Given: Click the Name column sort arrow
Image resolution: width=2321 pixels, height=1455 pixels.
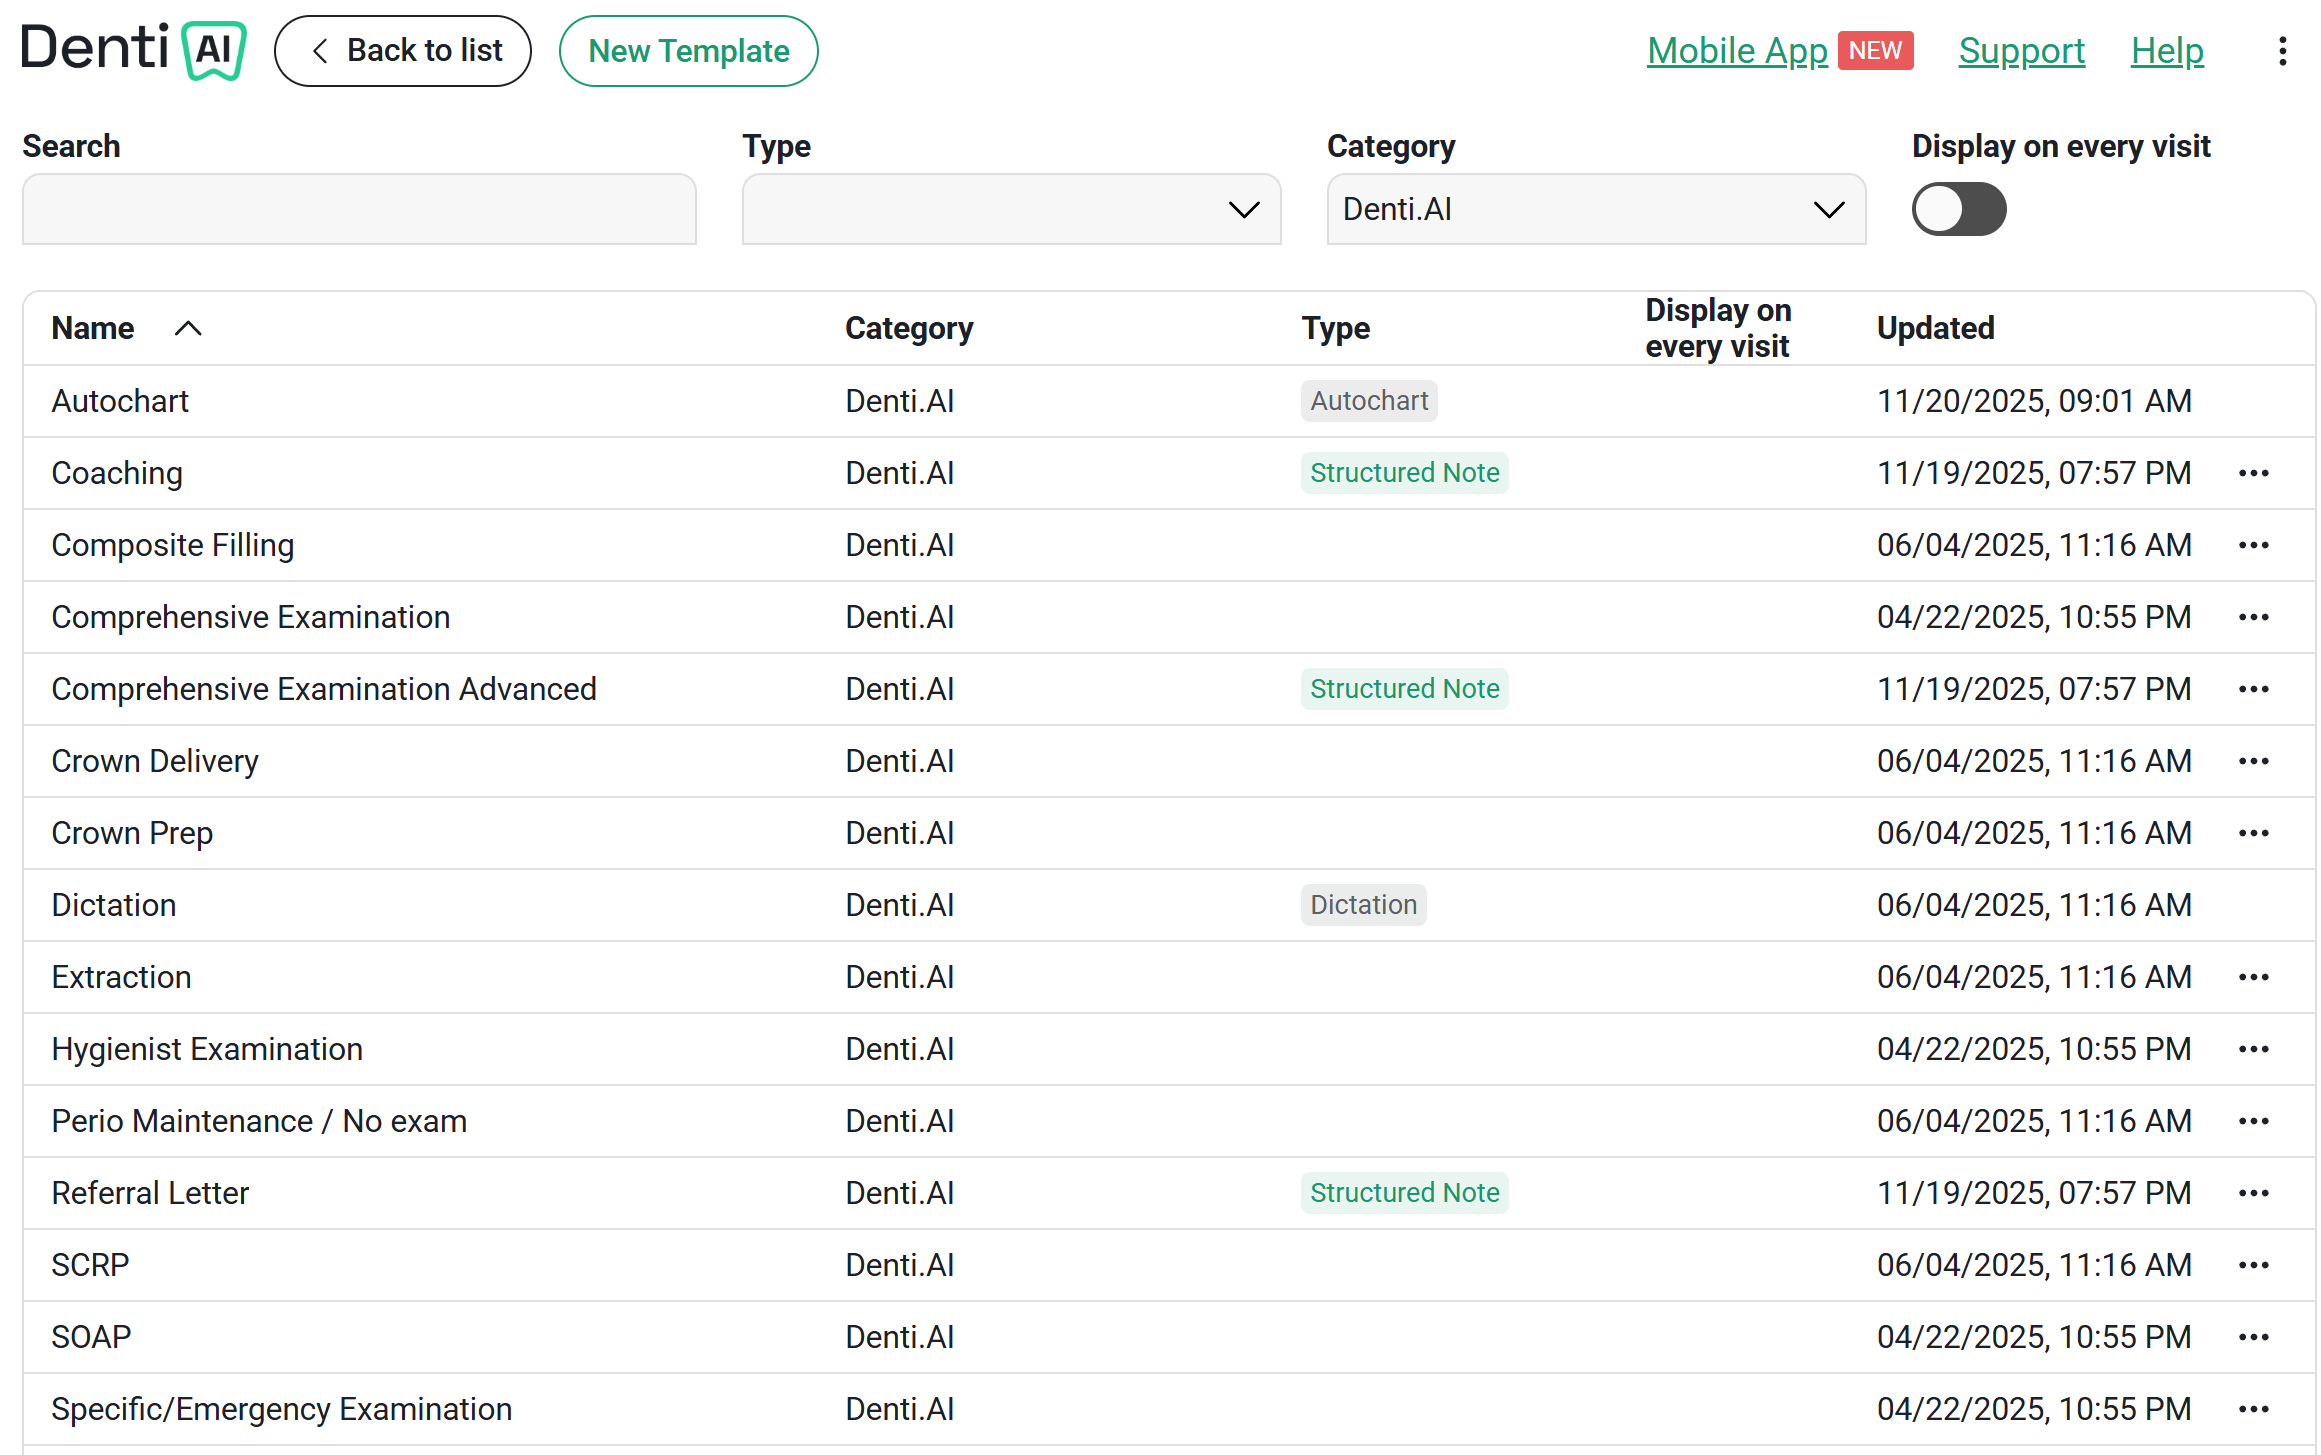Looking at the screenshot, I should coord(188,329).
